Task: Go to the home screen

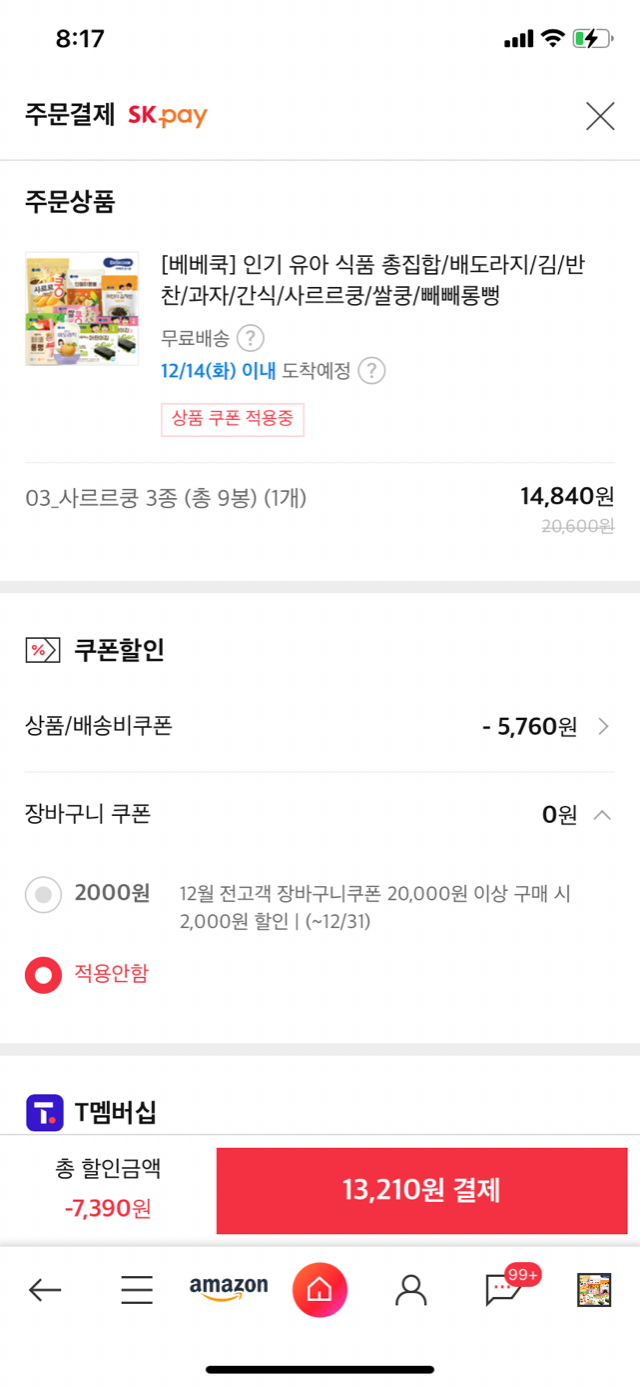Action: tap(319, 1290)
